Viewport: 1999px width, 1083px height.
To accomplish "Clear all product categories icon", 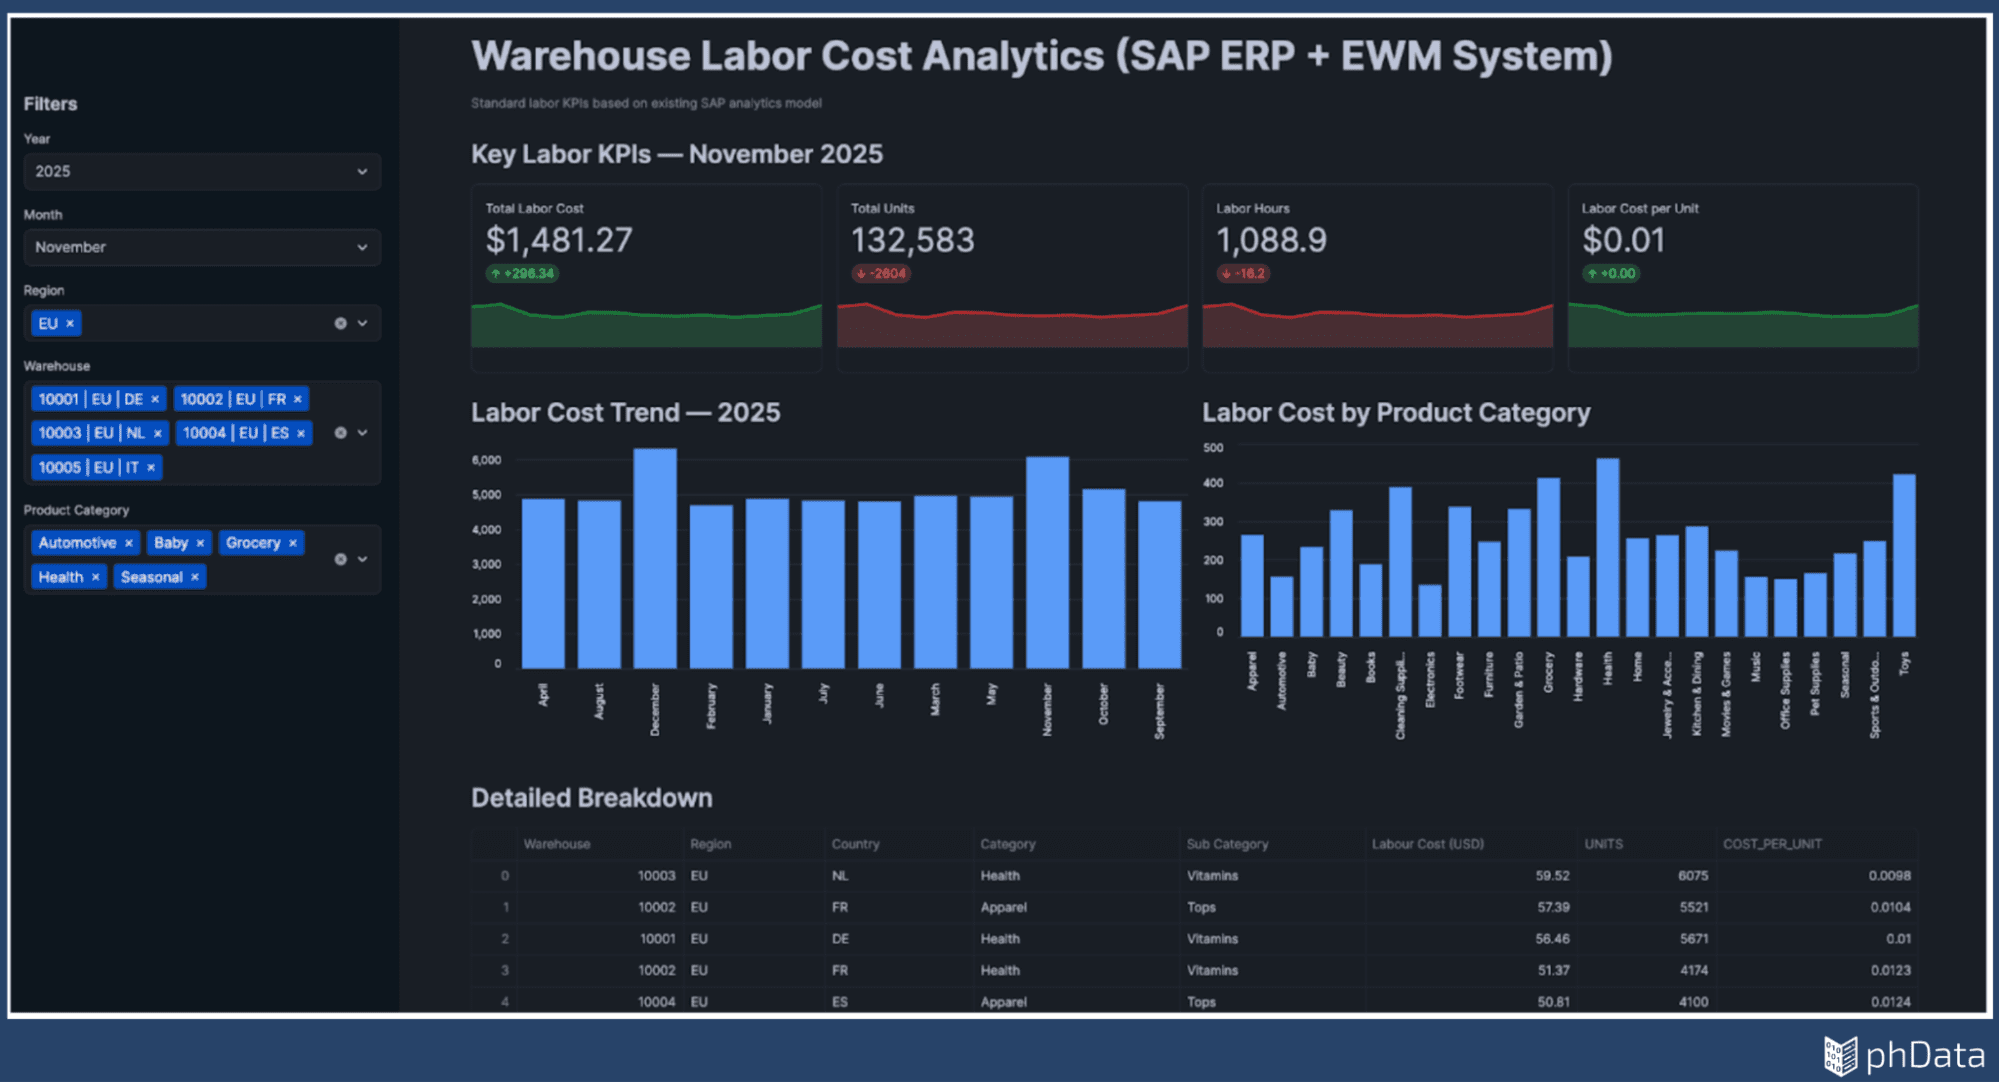I will (340, 559).
